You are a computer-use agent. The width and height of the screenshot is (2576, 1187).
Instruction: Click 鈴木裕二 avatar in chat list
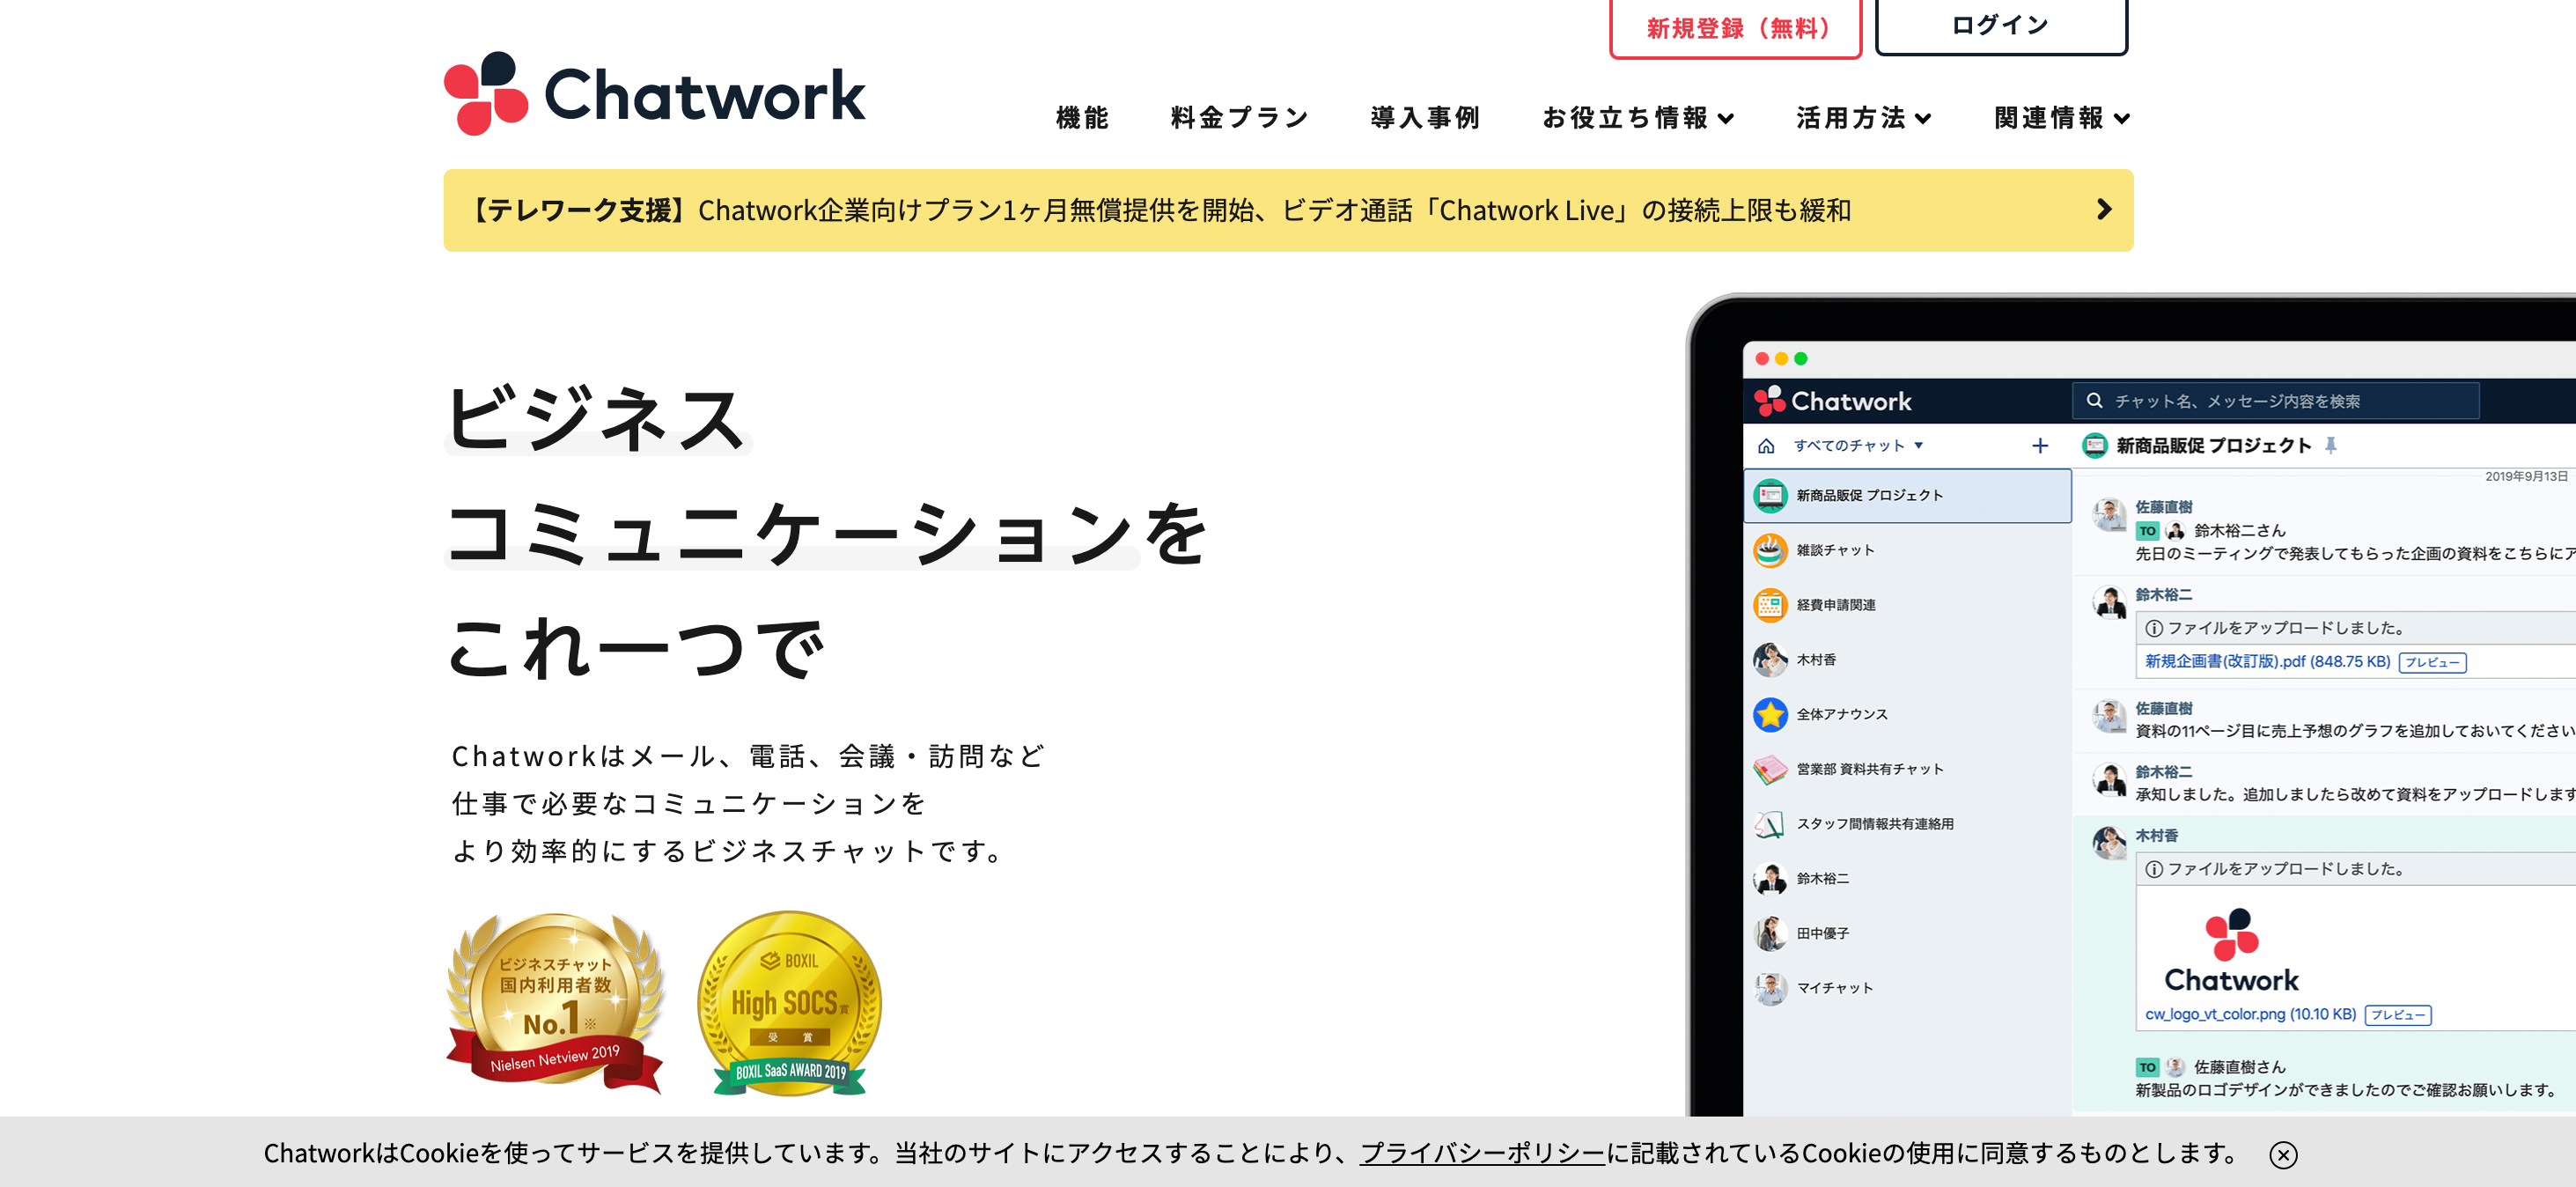coord(1770,879)
